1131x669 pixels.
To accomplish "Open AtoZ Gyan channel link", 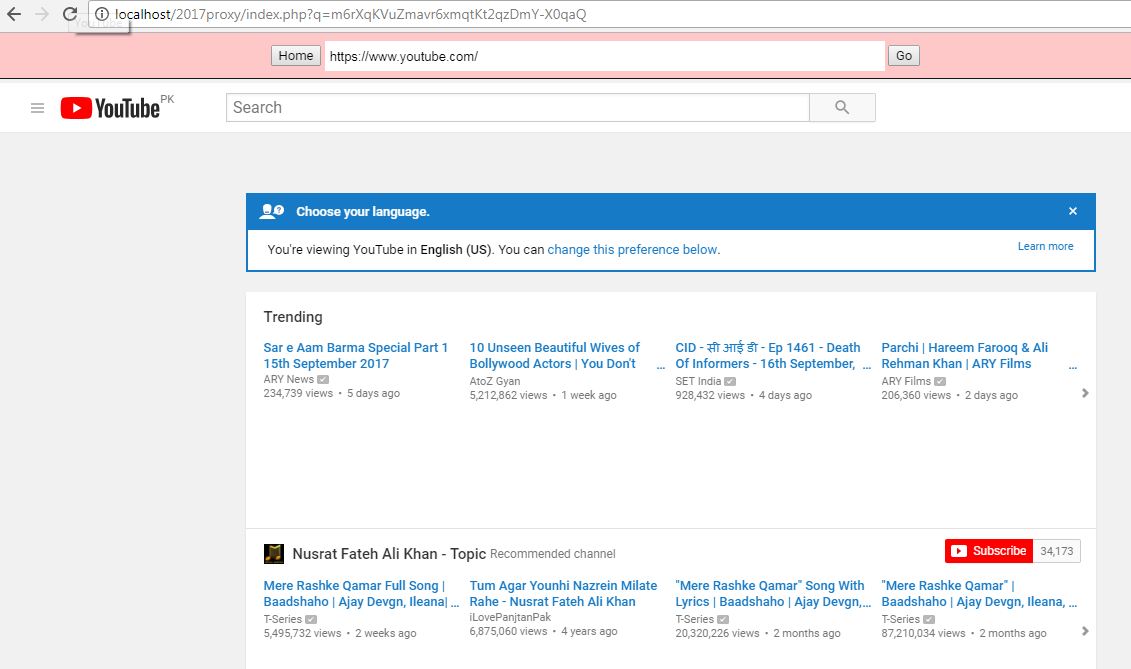I will click(495, 382).
